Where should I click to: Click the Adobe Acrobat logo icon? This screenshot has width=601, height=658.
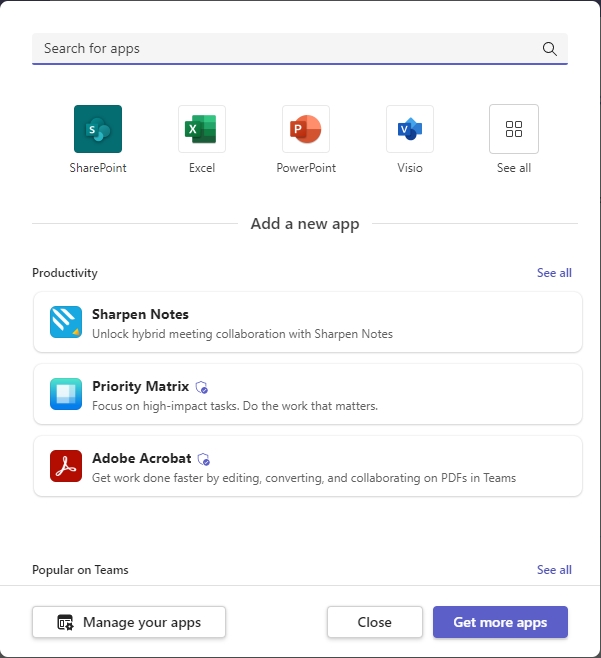pos(66,467)
